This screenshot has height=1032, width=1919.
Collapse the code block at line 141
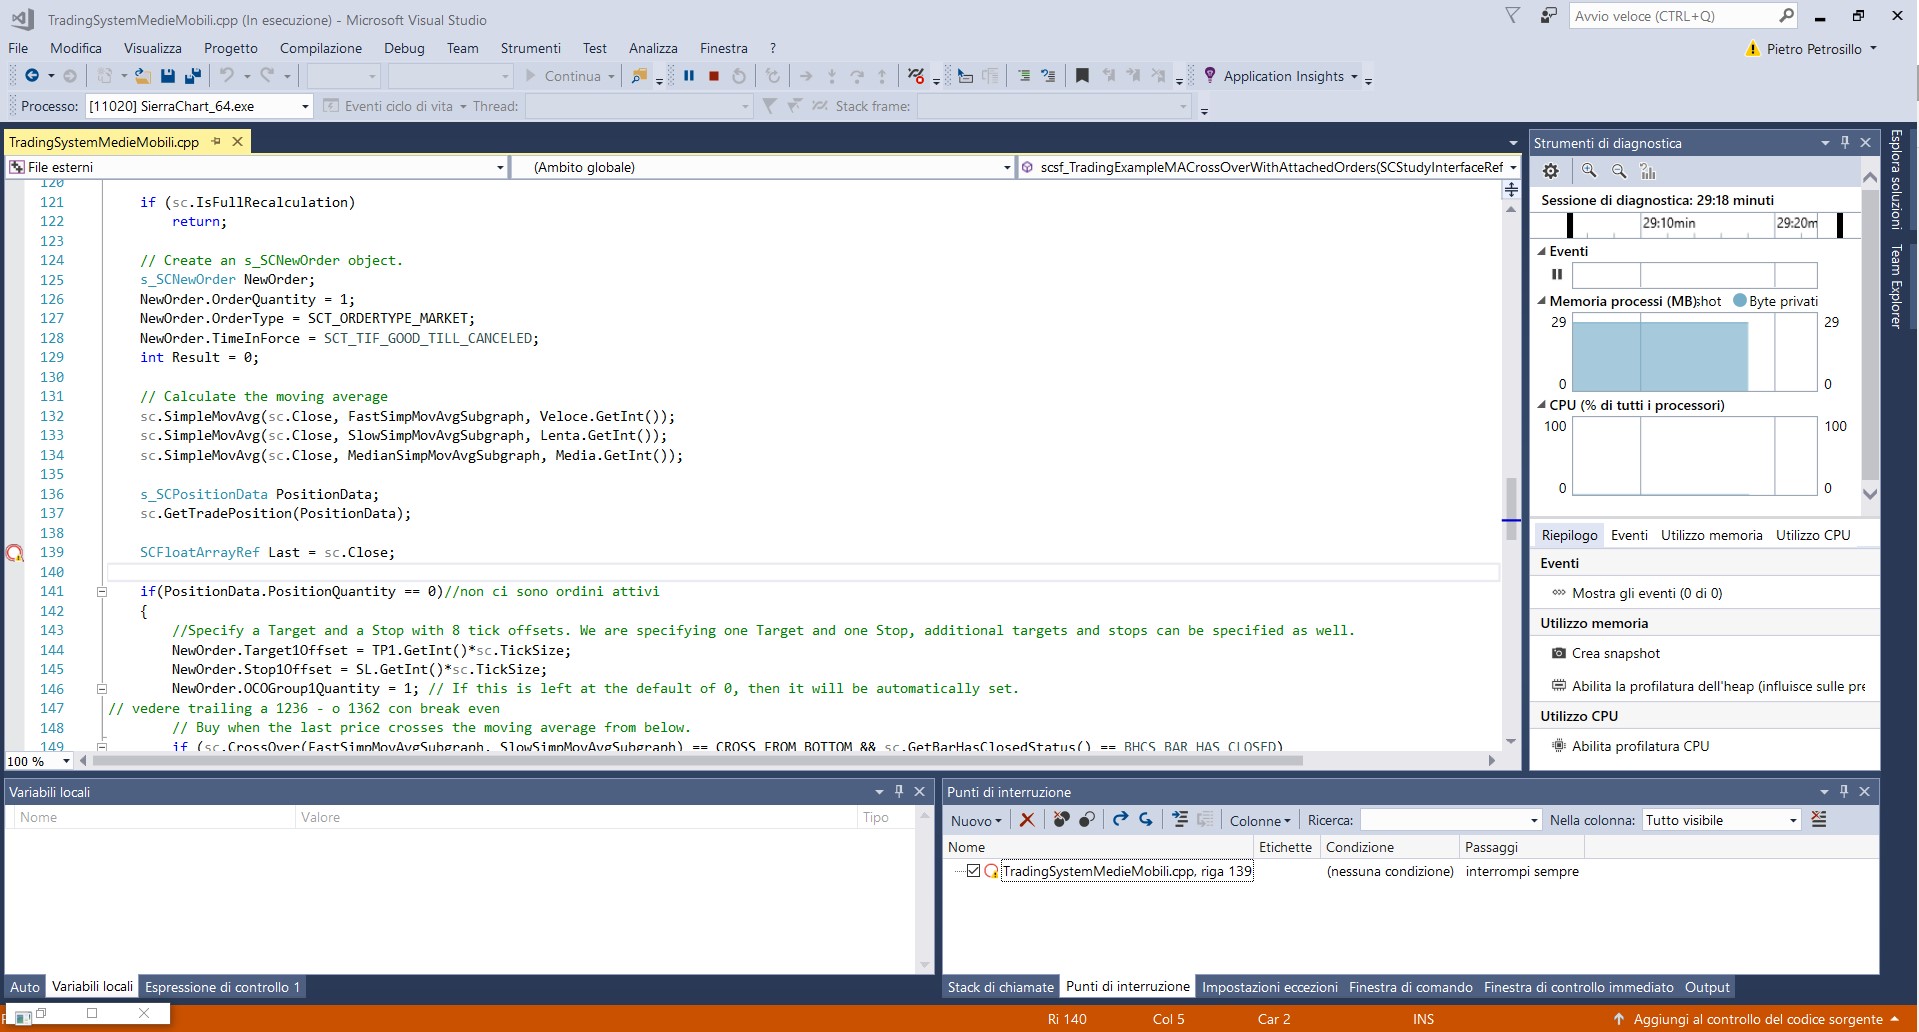click(101, 592)
